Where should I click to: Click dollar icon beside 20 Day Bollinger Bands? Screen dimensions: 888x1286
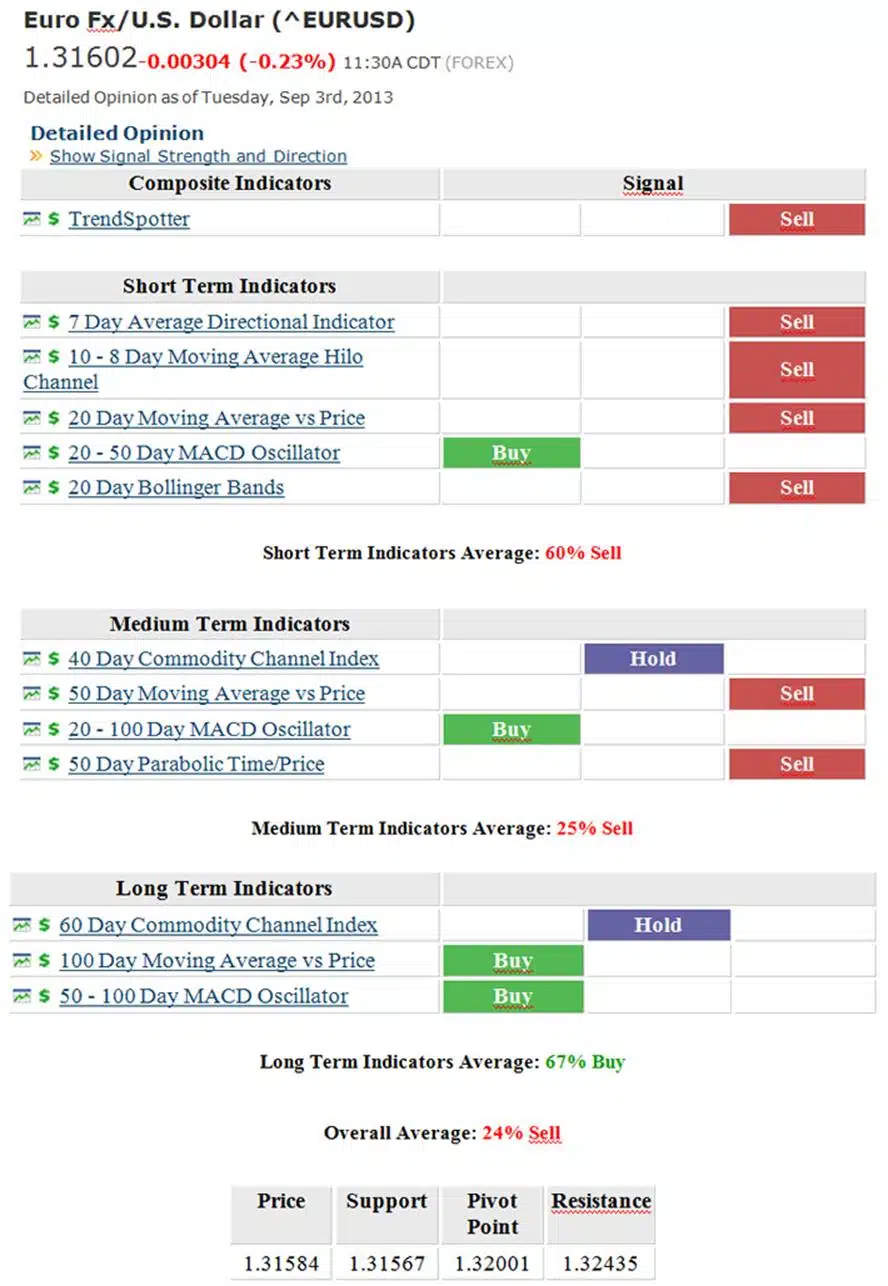coord(53,488)
